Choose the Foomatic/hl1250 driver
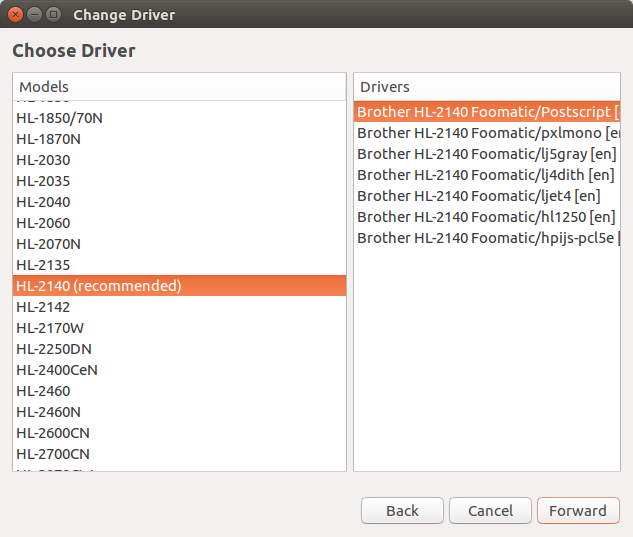This screenshot has width=633, height=537. 487,217
